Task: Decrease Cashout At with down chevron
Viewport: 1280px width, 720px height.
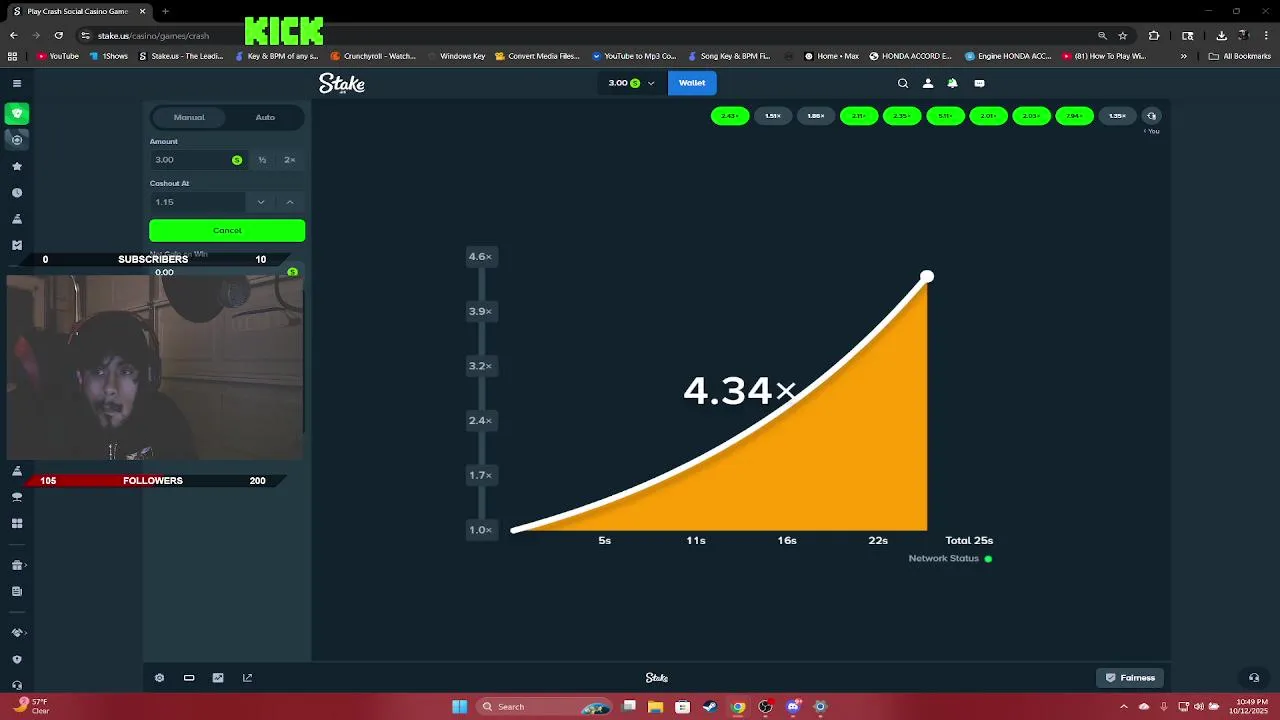Action: pyautogui.click(x=261, y=202)
